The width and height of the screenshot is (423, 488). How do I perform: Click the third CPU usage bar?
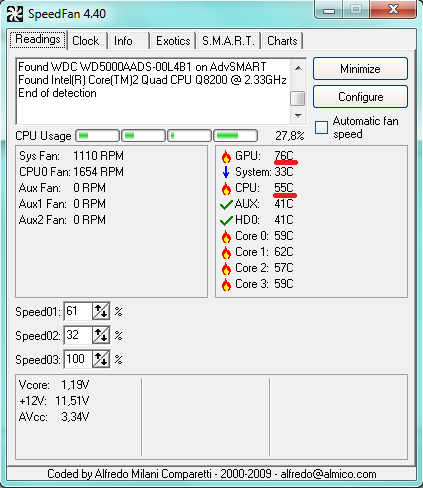[x=190, y=136]
